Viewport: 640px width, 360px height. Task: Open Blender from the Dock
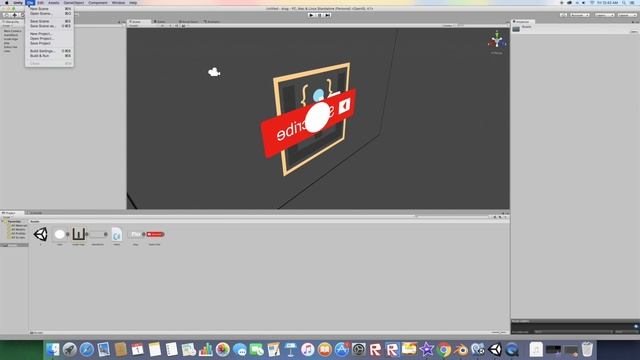click(x=461, y=349)
